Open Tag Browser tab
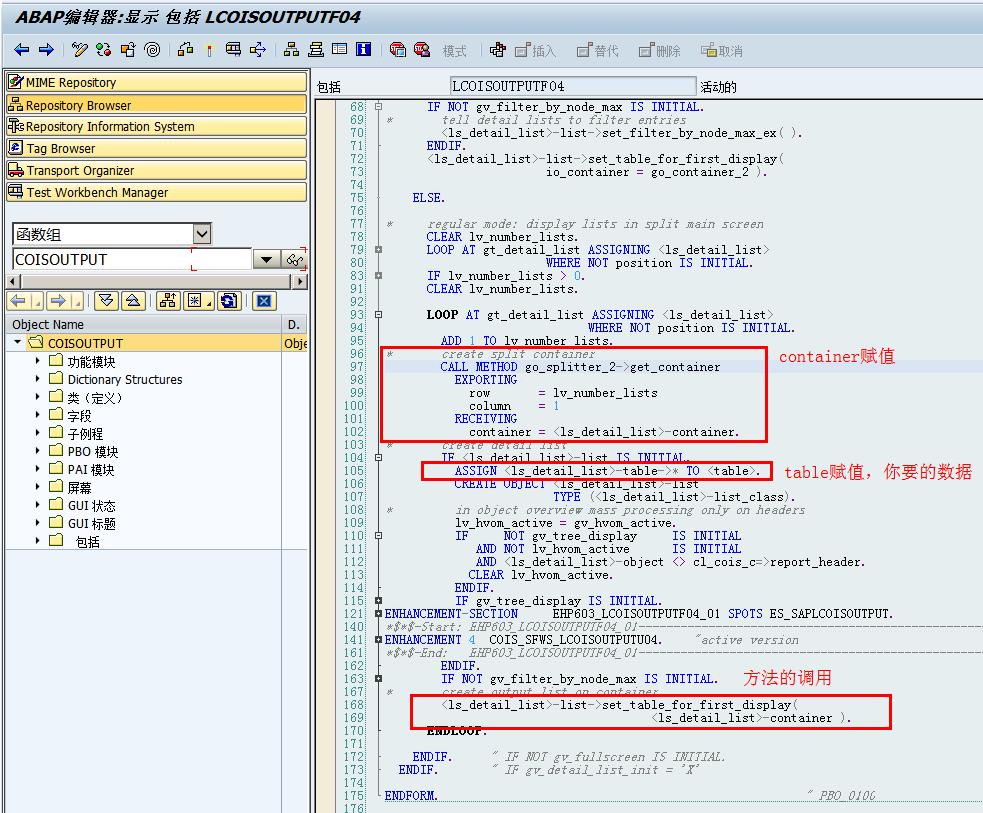 (x=157, y=149)
